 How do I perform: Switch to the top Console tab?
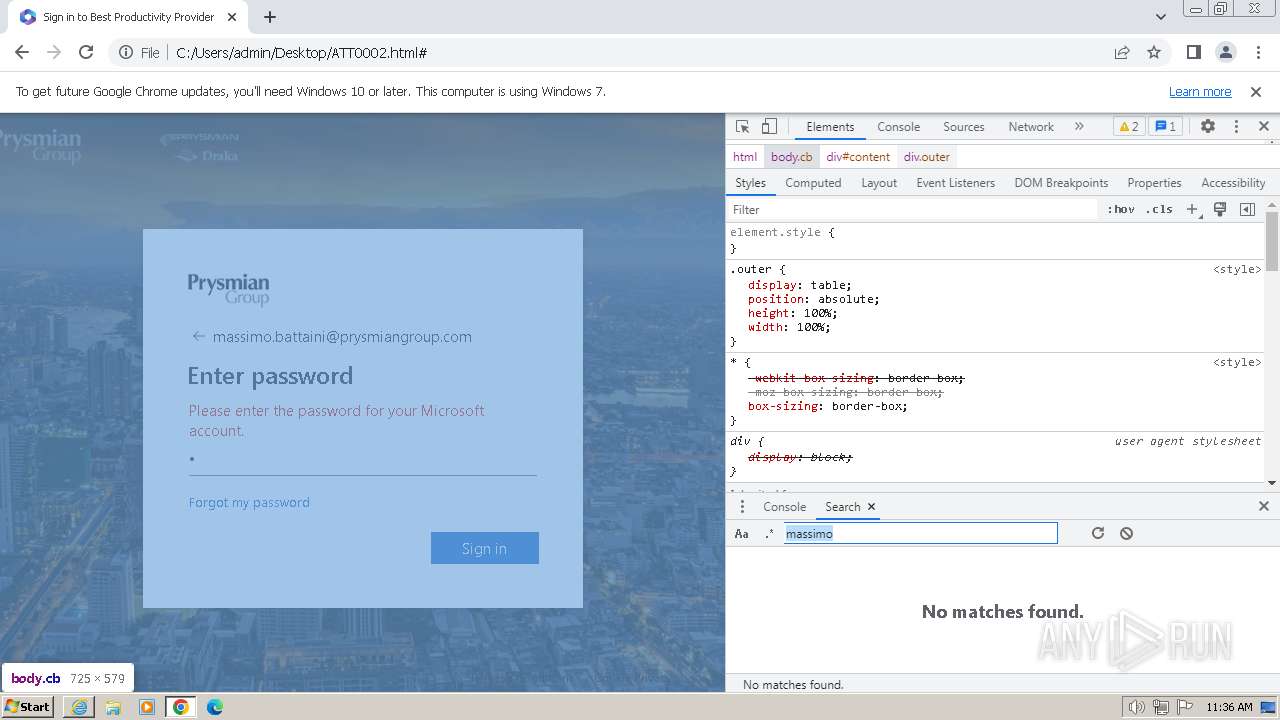898,127
